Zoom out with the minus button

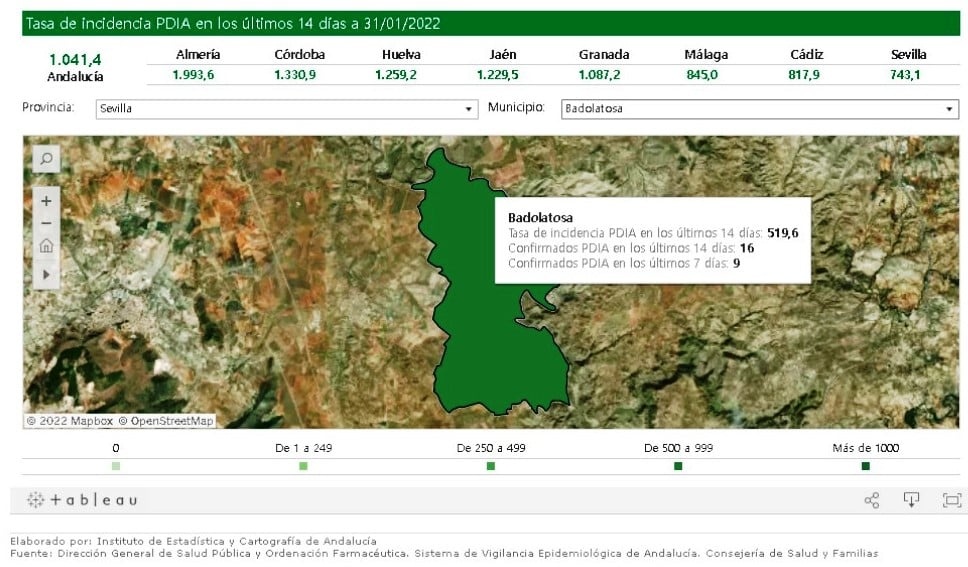(47, 223)
